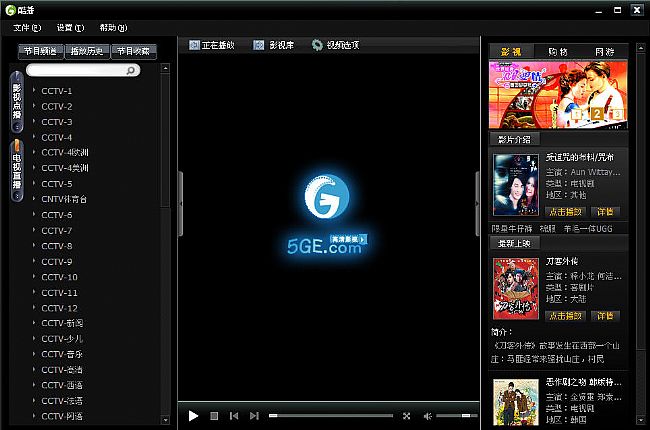Viewport: 650px width, 430px height.
Task: Select CCTV-4美洲 channel
Action: [65, 168]
